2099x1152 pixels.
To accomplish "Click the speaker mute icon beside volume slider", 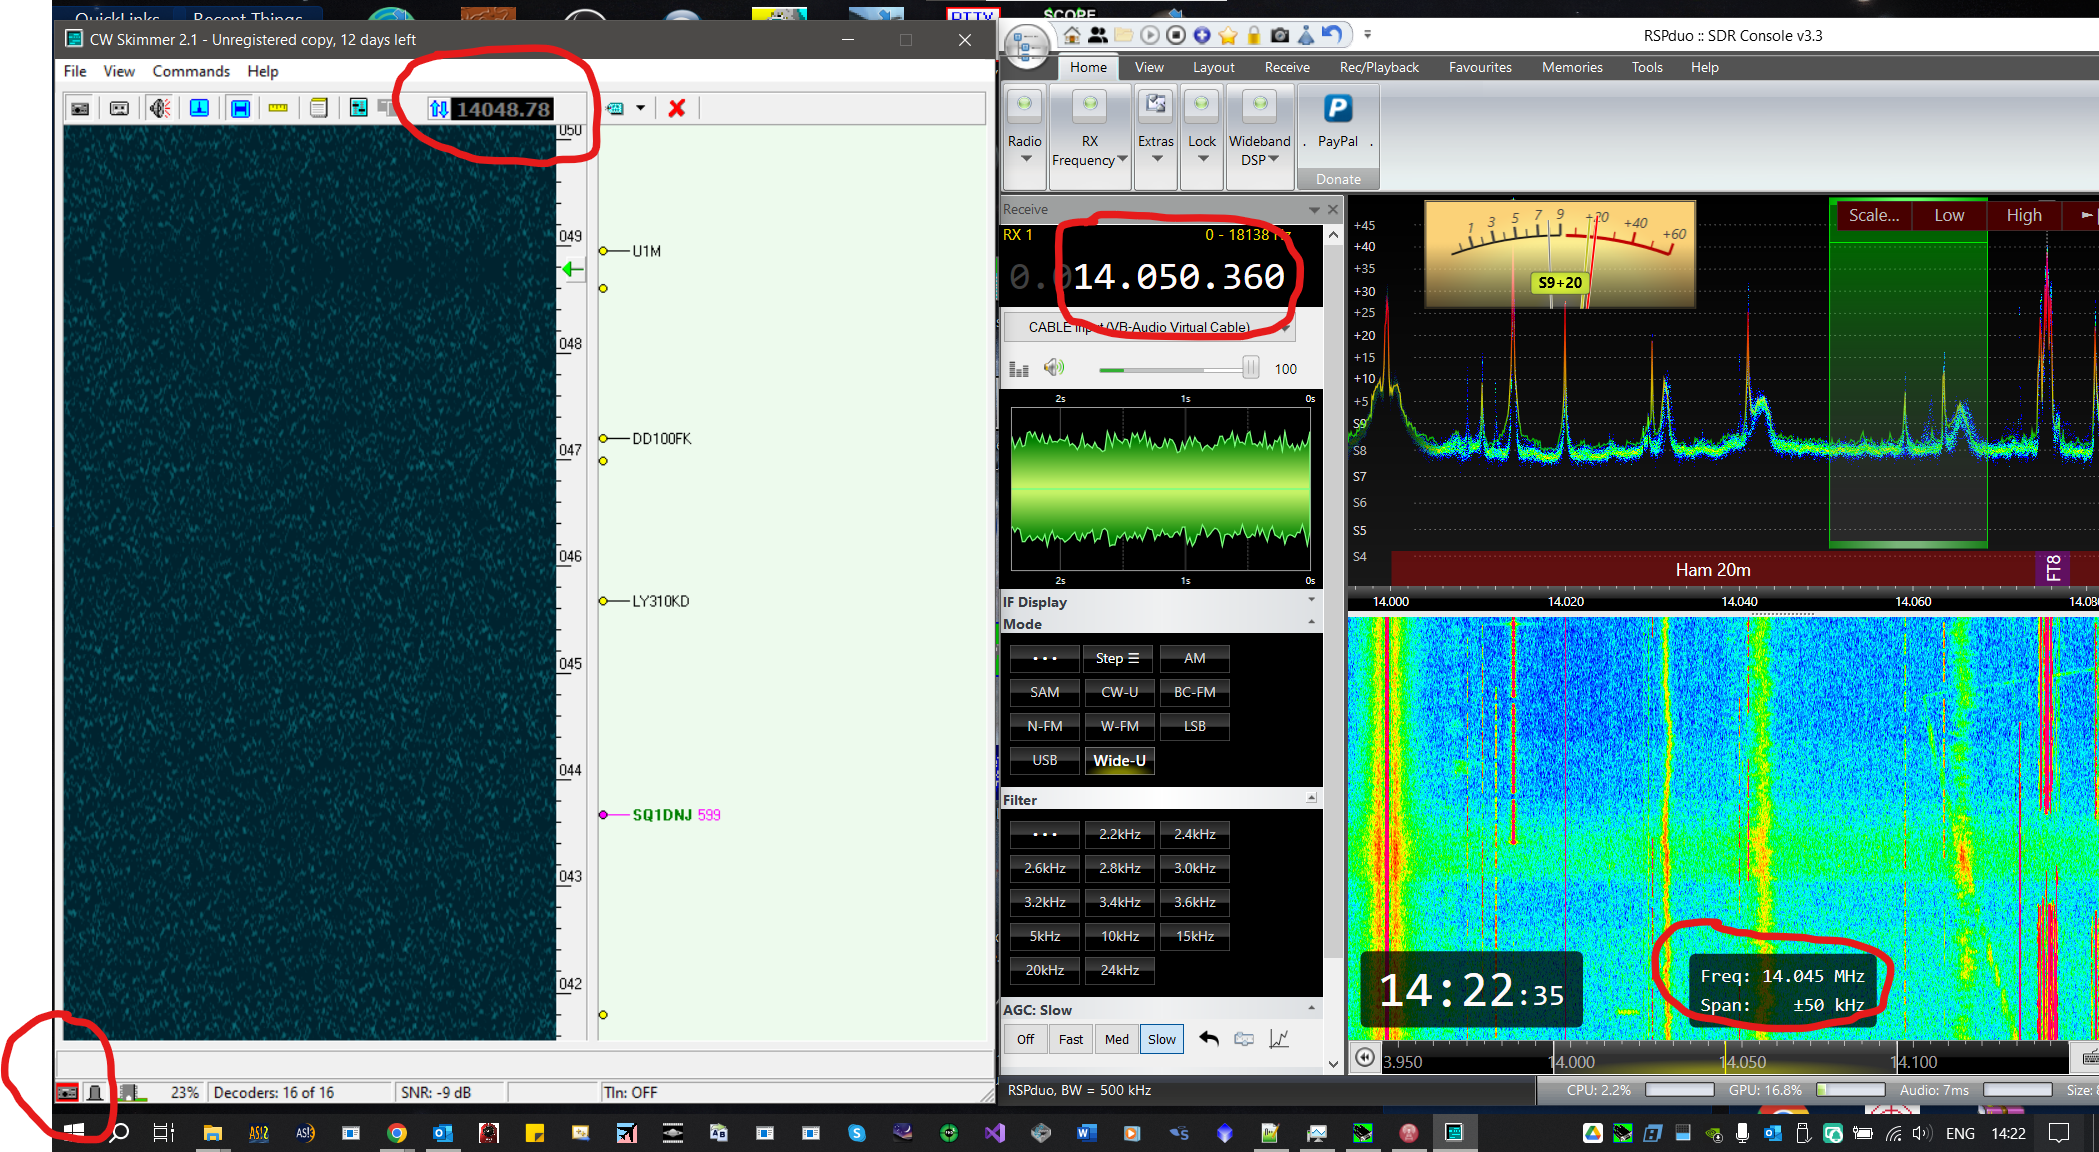I will [1053, 368].
